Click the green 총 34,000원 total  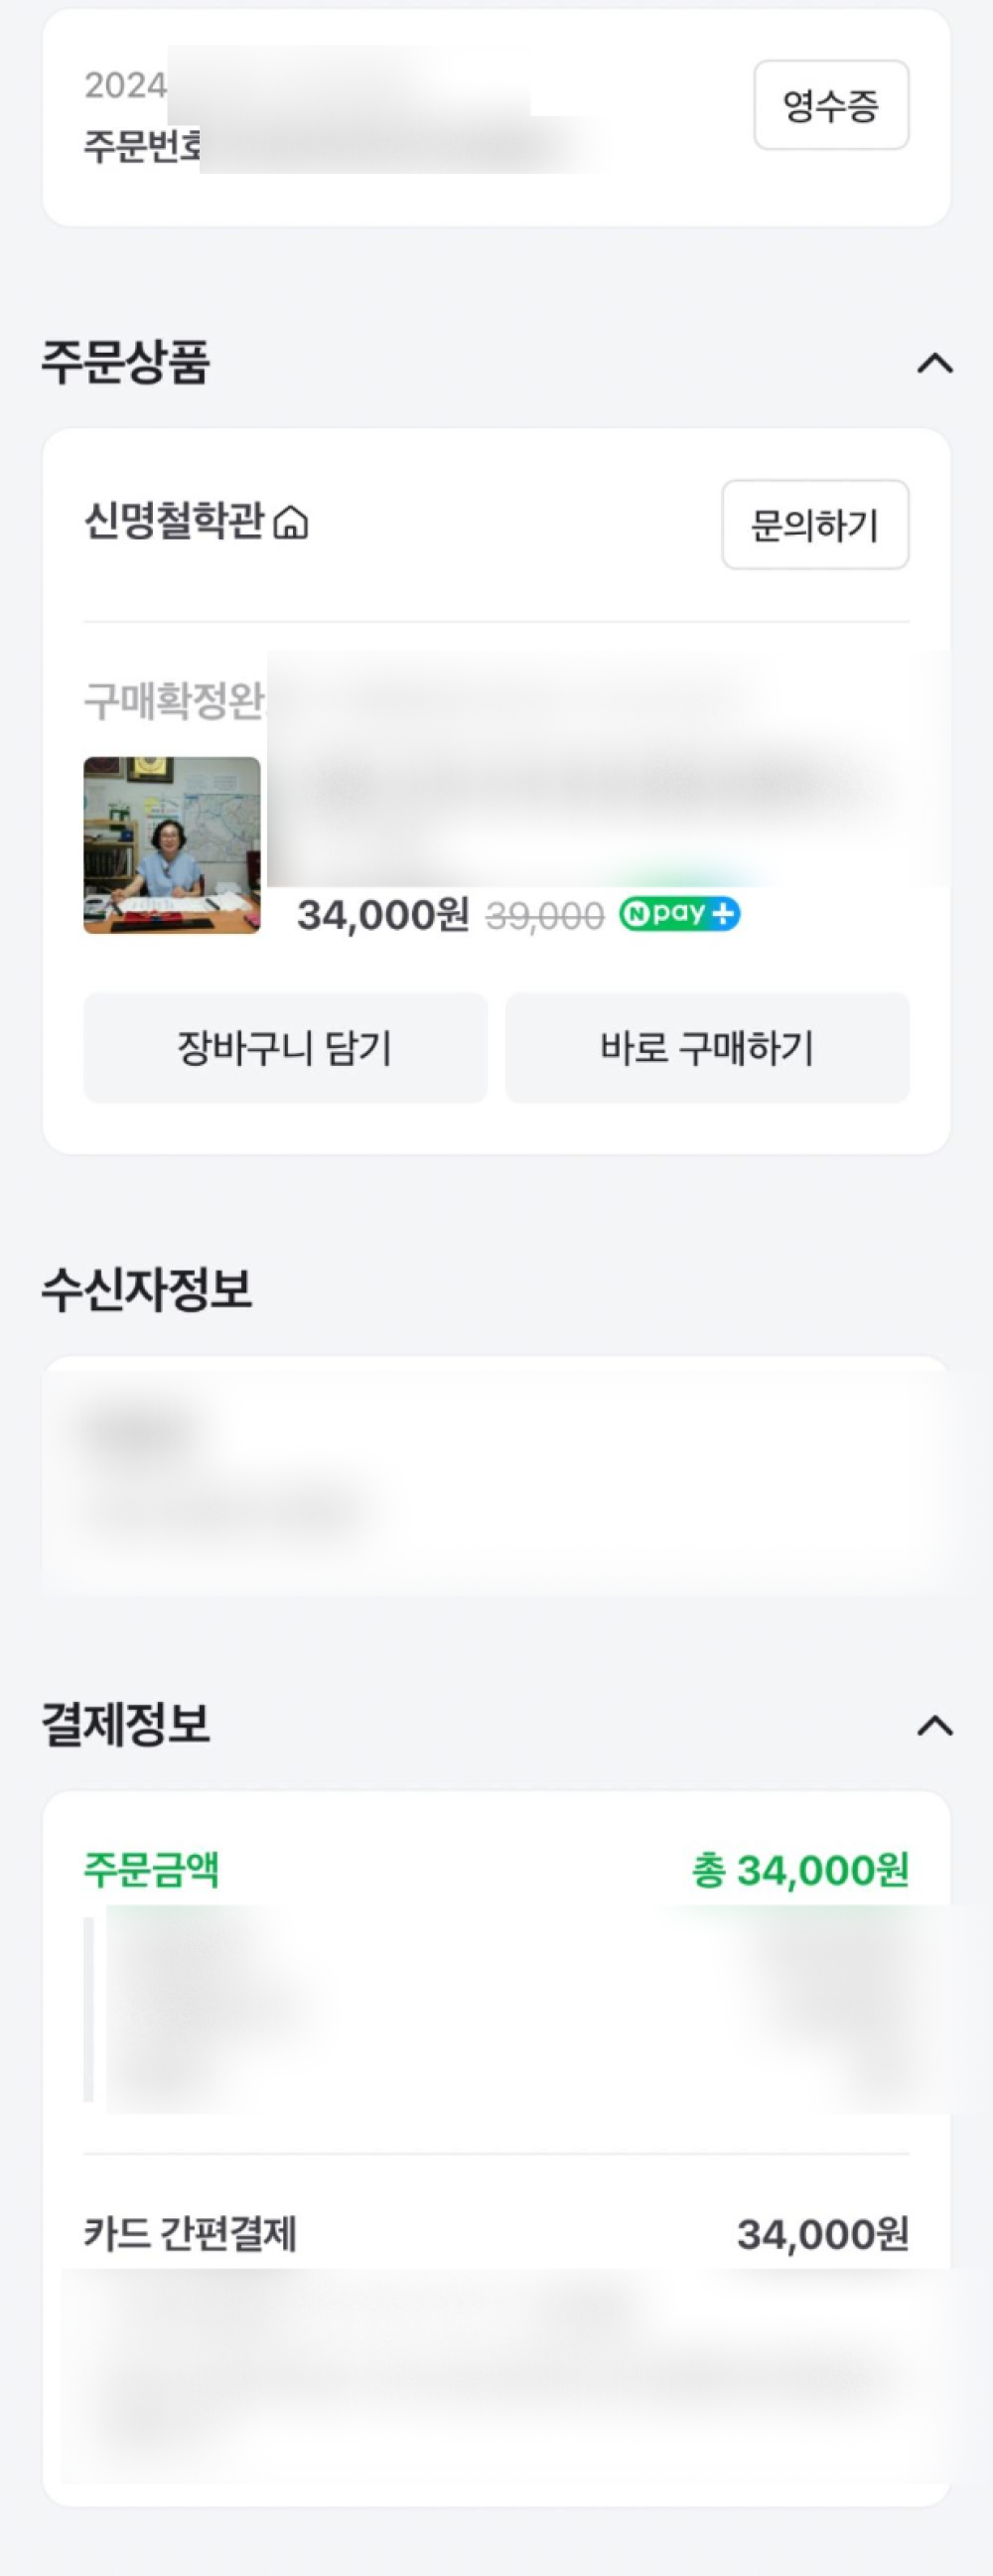point(800,1870)
